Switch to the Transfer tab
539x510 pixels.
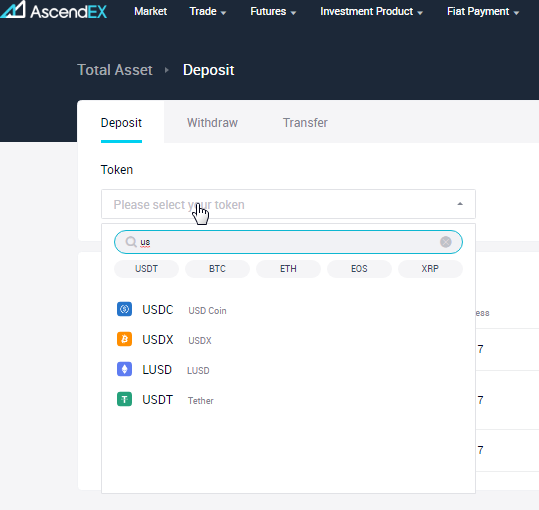tap(305, 123)
